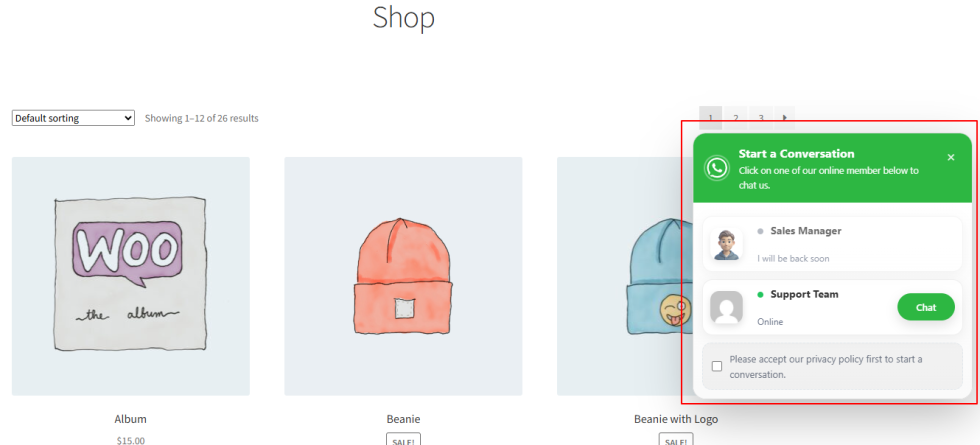The image size is (980, 445).
Task: Go to the next page using arrow
Action: click(784, 118)
